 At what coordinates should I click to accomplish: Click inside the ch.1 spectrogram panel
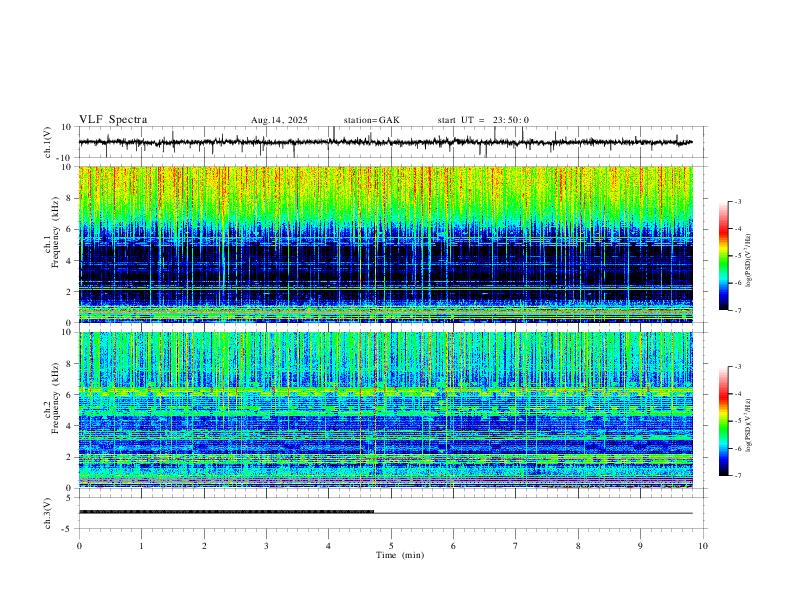click(x=385, y=244)
